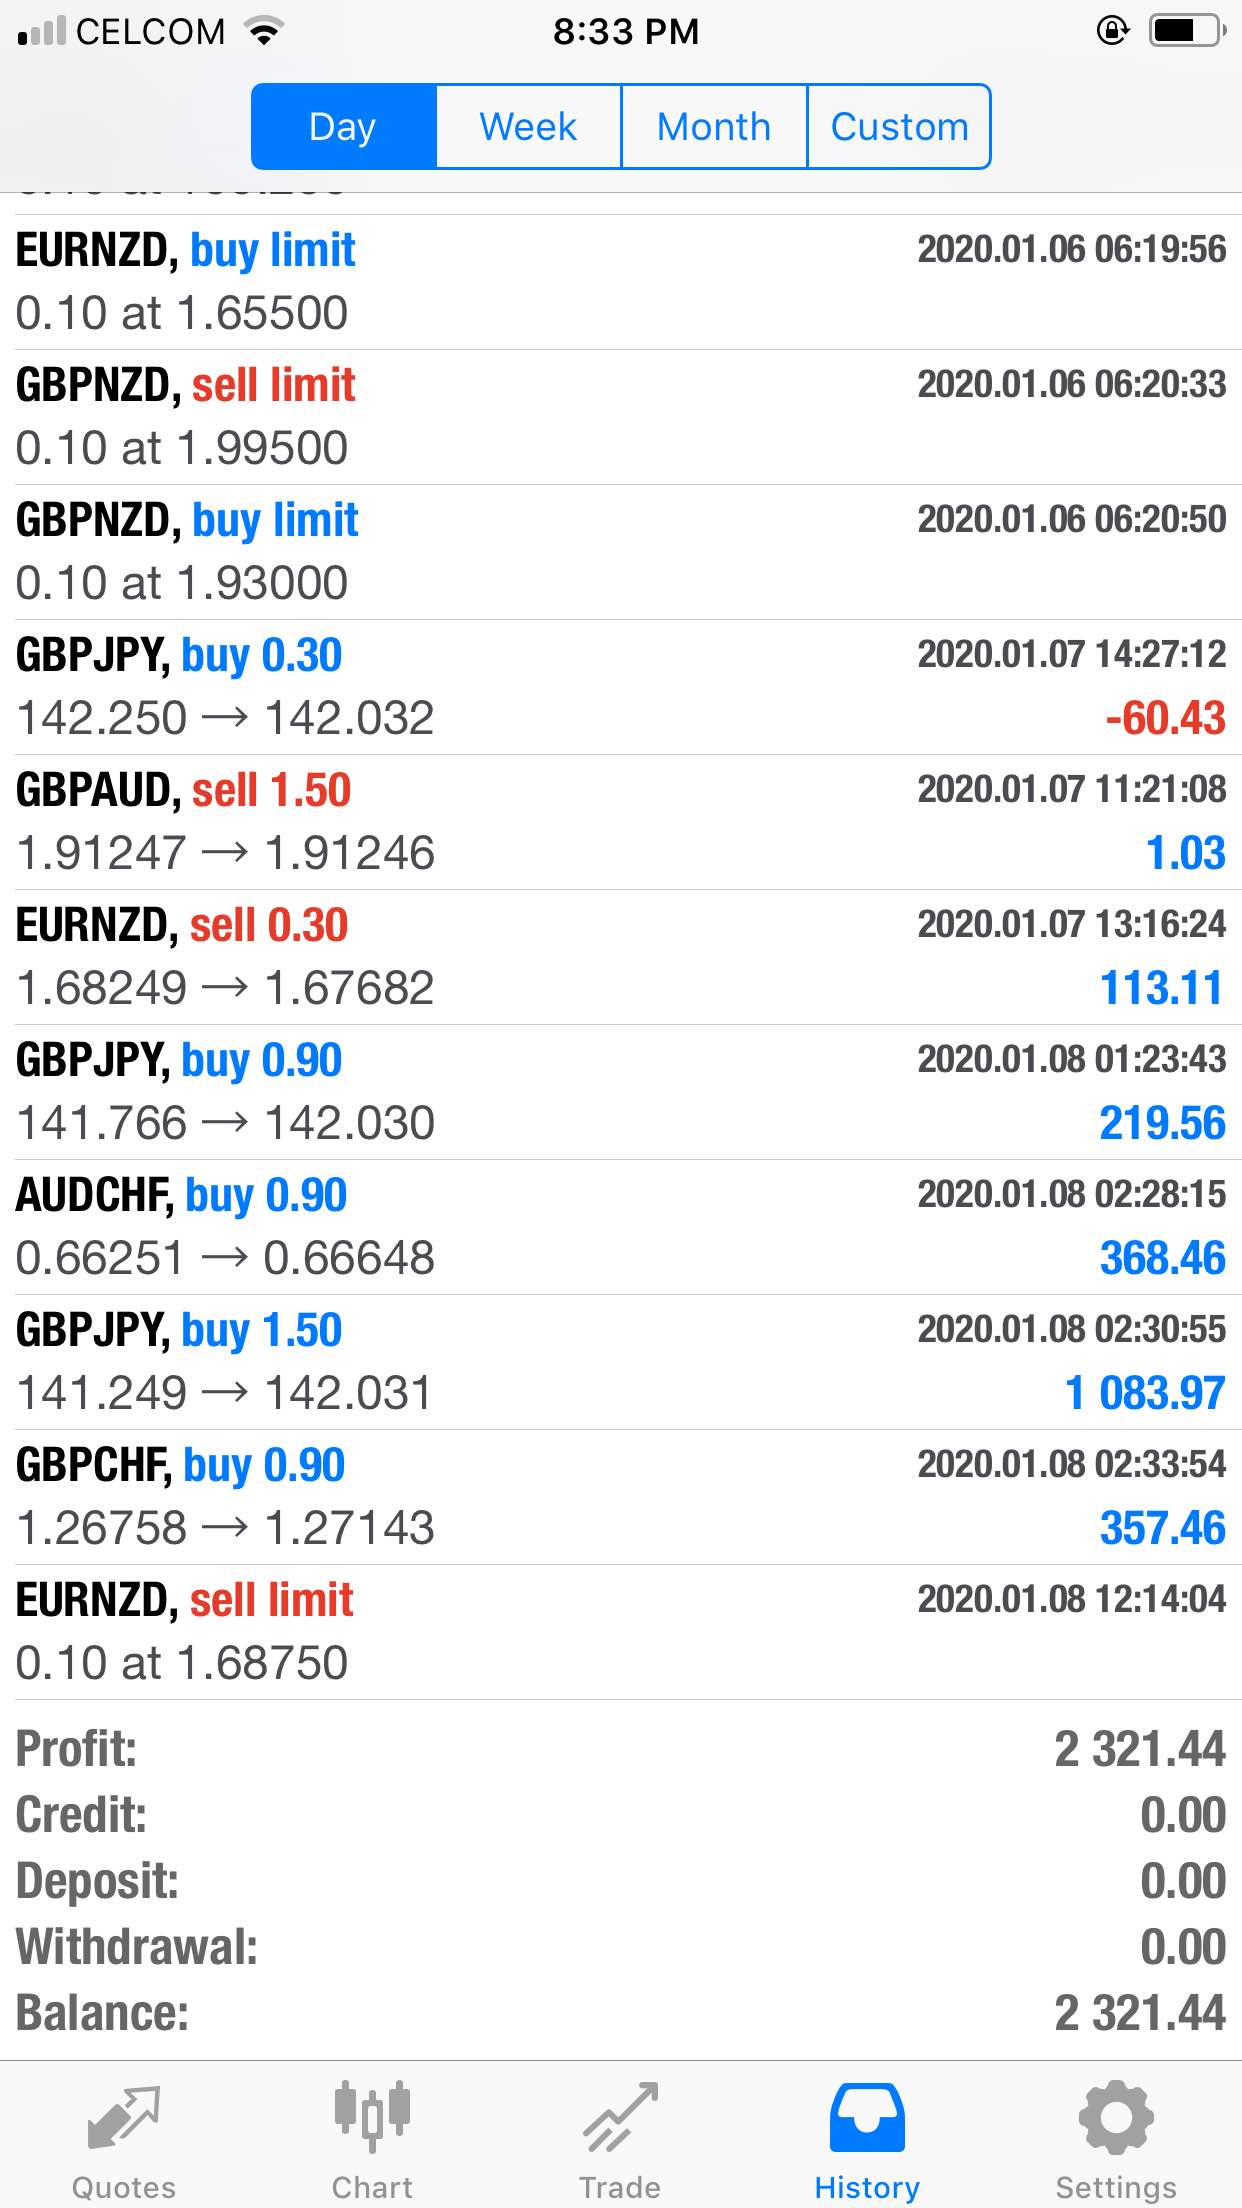Open the EURNZD sell limit at 1.68750 order
The image size is (1242, 2208).
click(621, 1632)
